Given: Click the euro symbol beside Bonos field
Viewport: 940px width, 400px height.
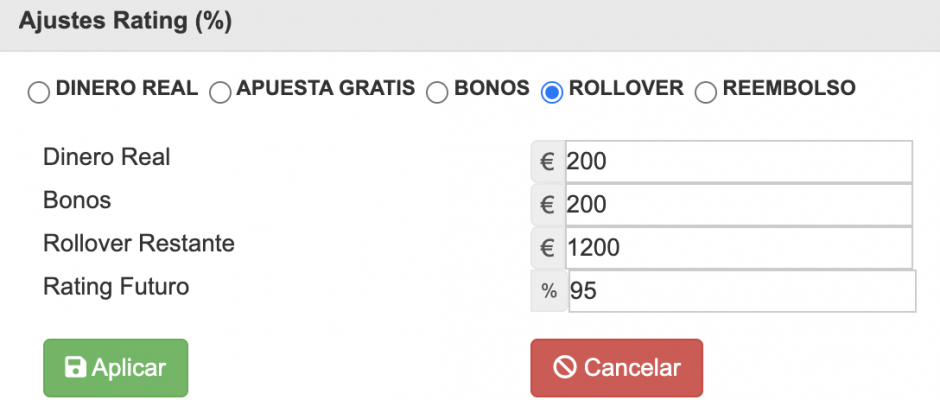Looking at the screenshot, I should tap(547, 204).
